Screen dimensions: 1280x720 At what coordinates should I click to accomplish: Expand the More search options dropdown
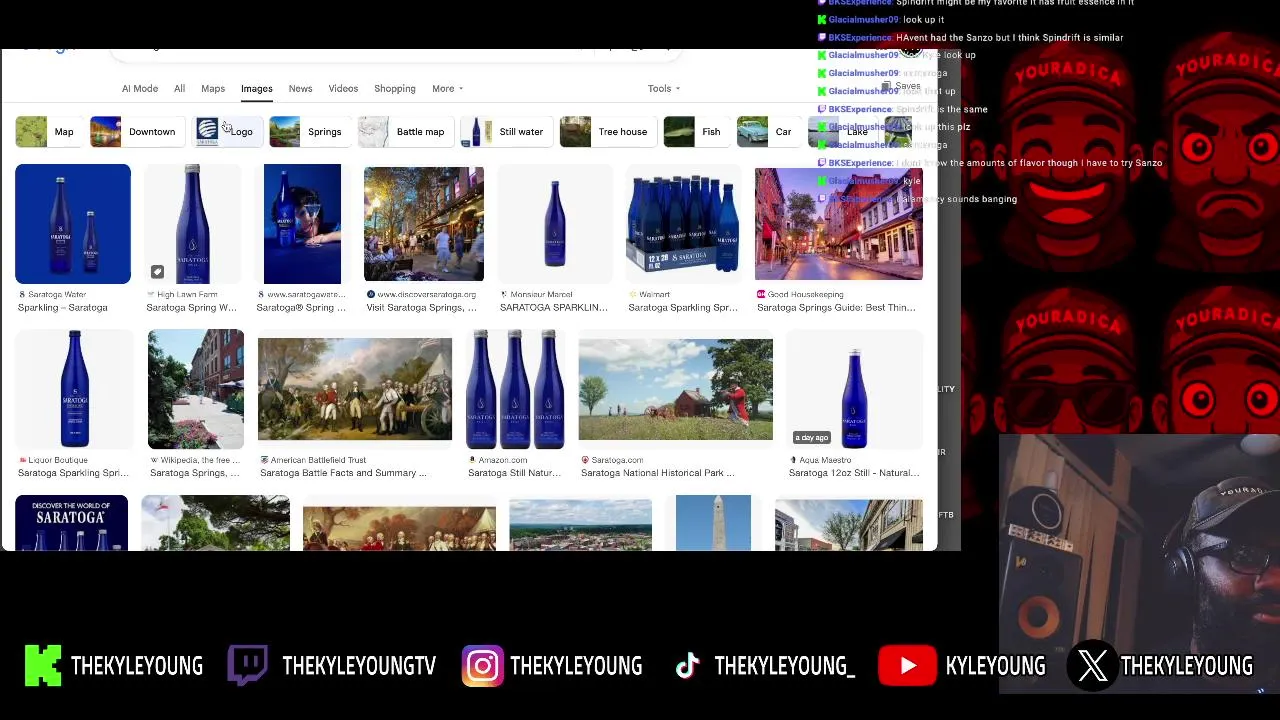[447, 89]
